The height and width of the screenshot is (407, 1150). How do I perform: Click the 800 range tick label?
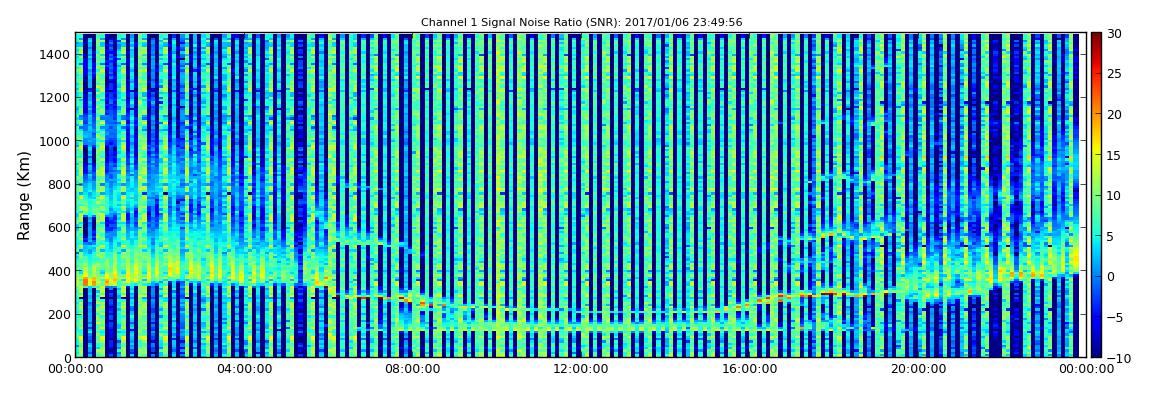pyautogui.click(x=59, y=184)
